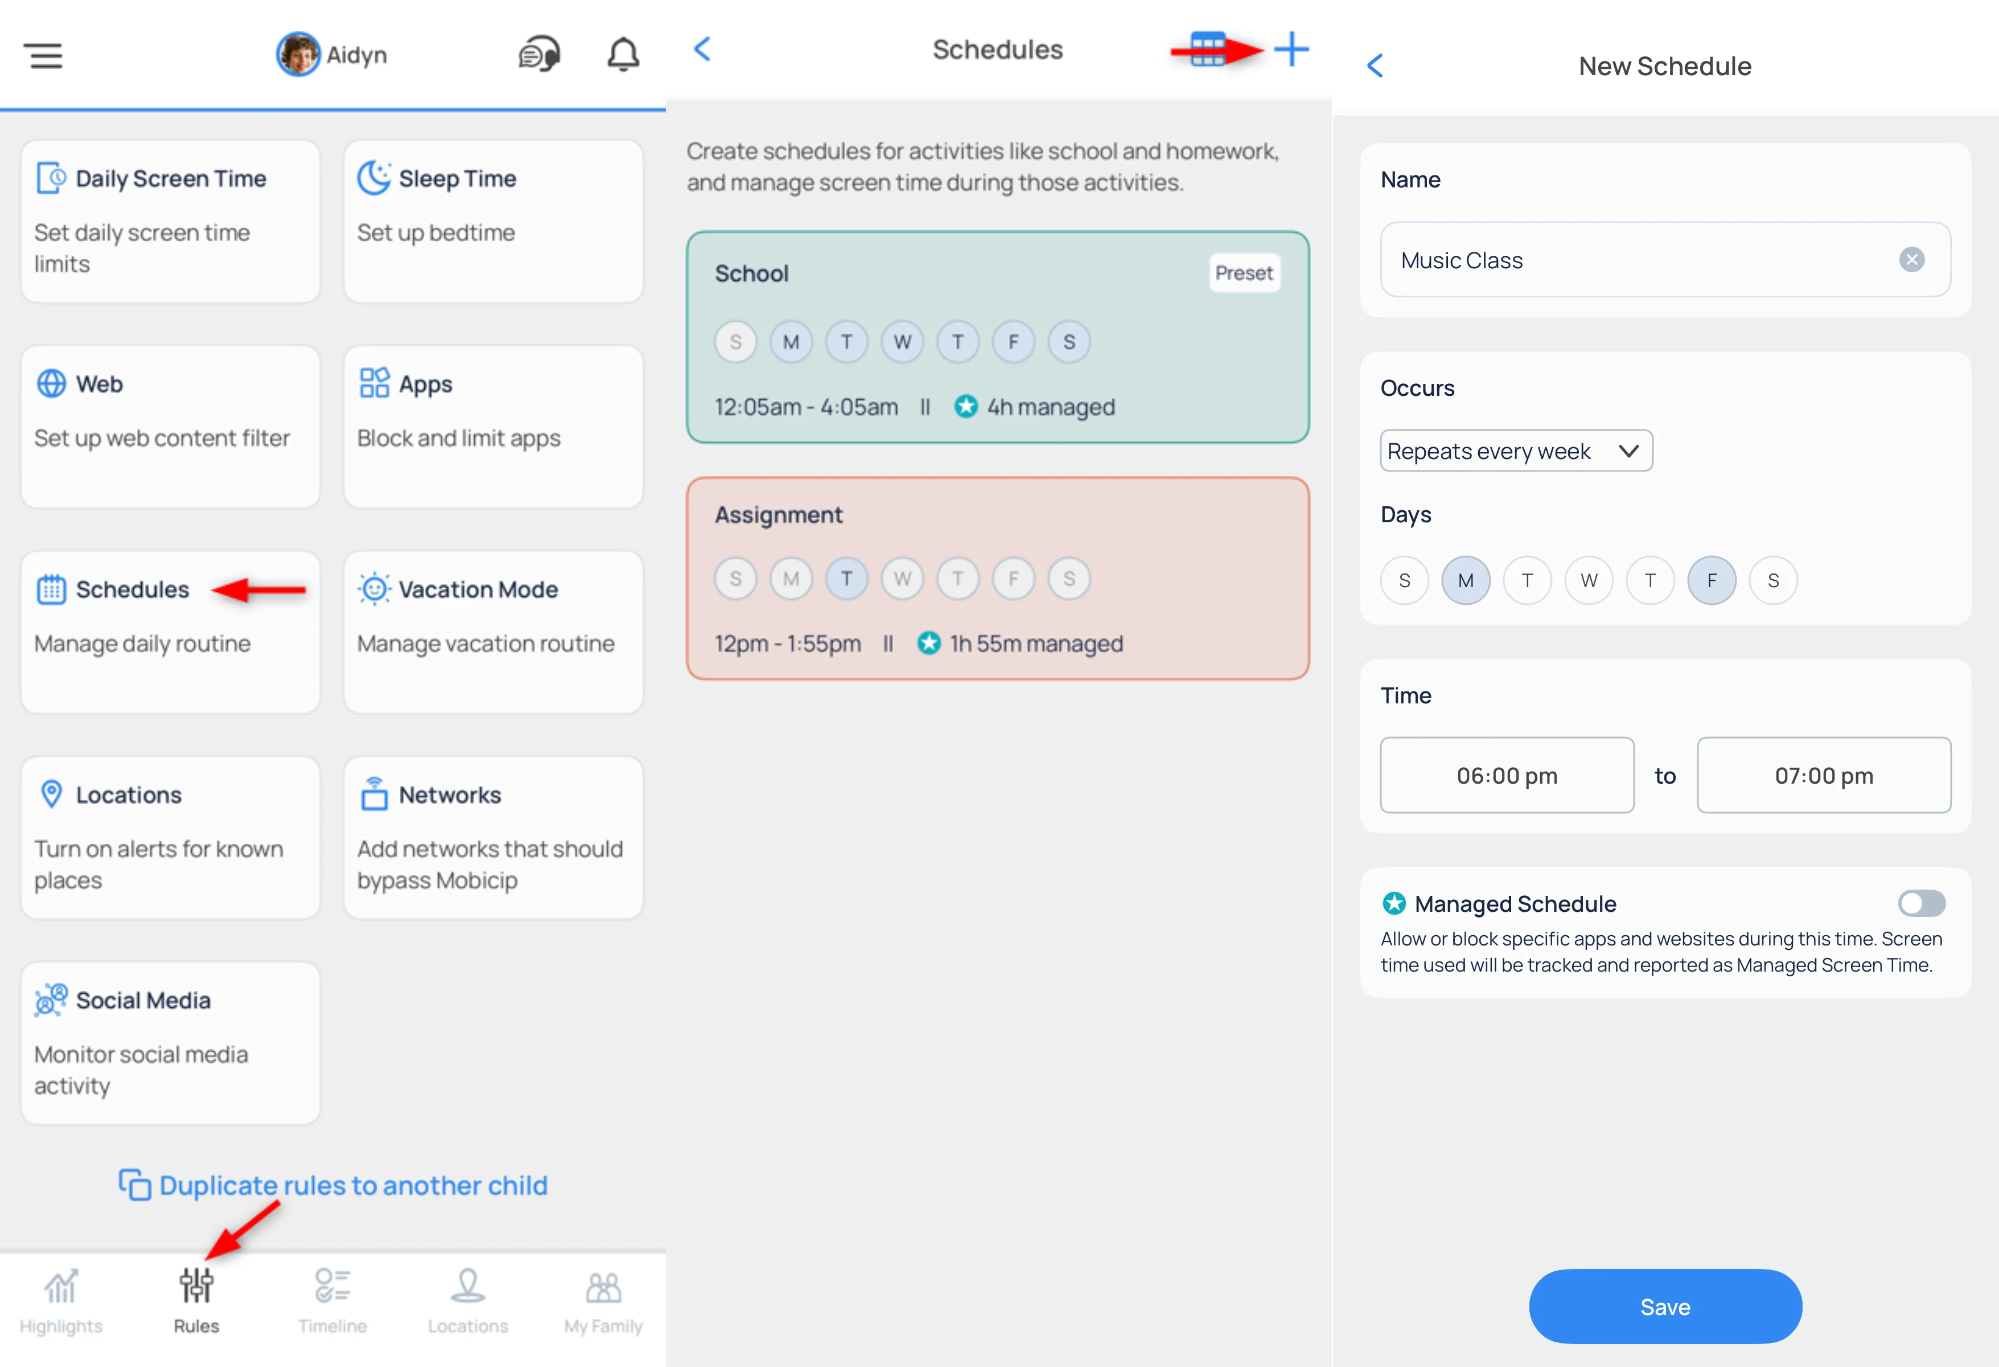
Task: Open Vacation Mode rule
Action: point(493,632)
